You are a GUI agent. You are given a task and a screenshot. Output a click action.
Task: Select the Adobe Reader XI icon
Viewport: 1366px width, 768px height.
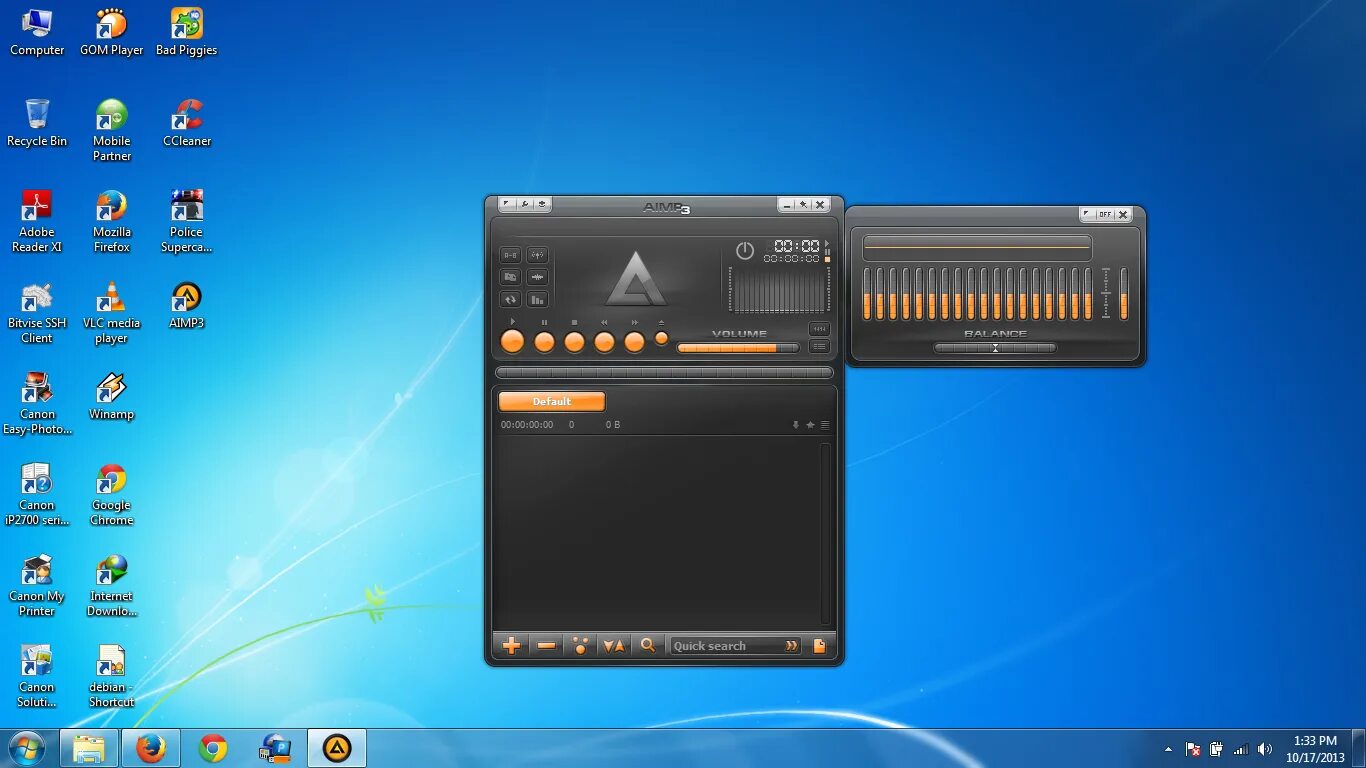pyautogui.click(x=37, y=221)
